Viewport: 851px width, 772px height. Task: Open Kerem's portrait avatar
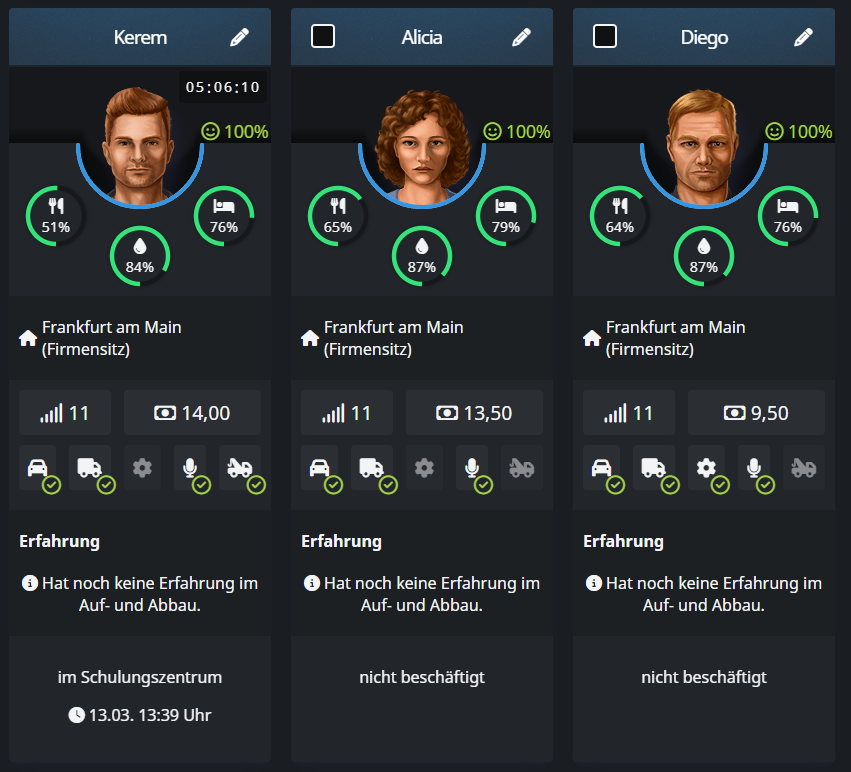click(140, 133)
